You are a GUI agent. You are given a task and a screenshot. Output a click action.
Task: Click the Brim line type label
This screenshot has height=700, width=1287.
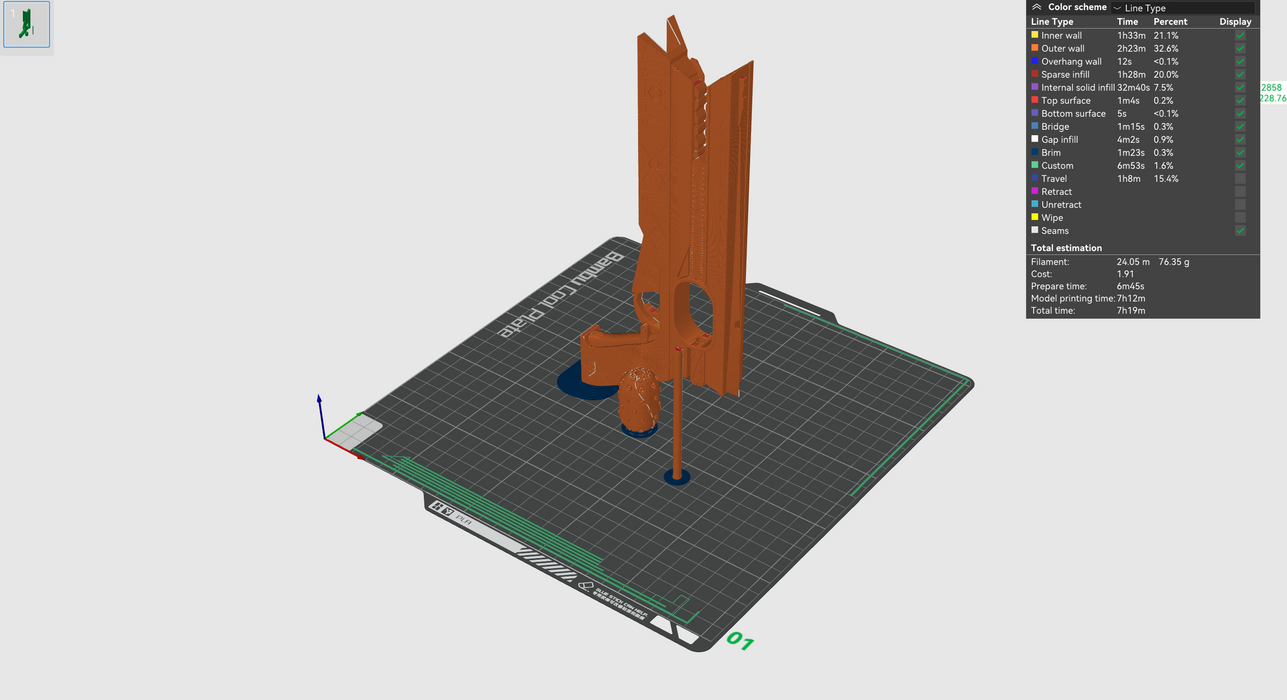[1051, 153]
